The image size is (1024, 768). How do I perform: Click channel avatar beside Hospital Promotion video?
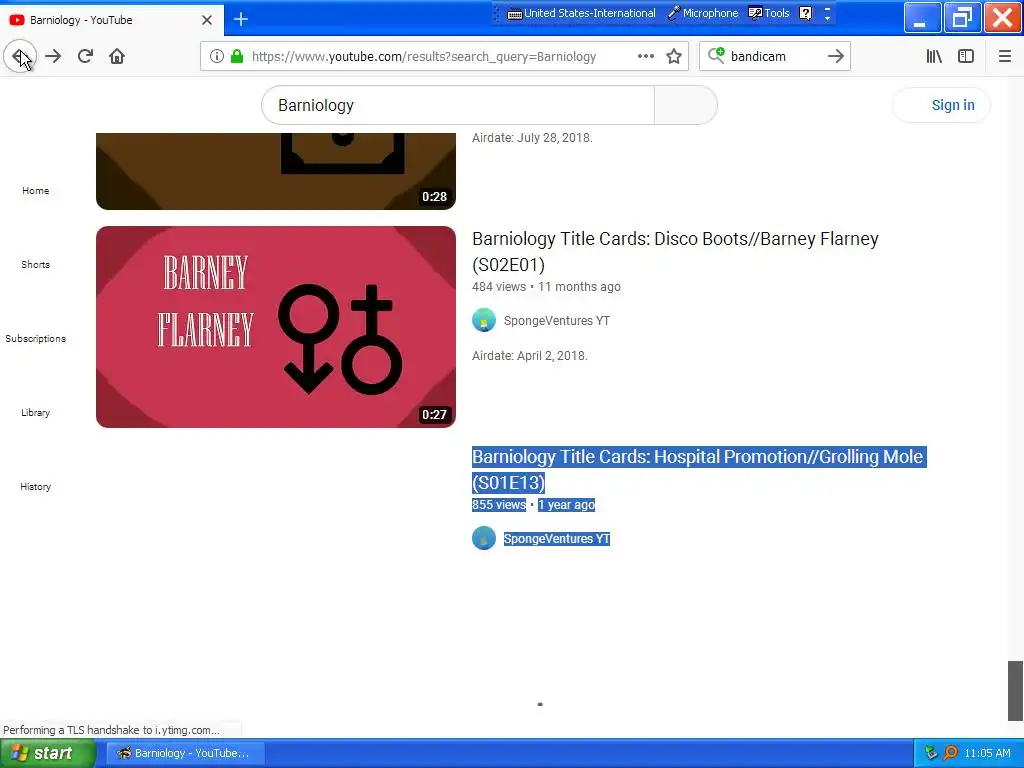[484, 539]
